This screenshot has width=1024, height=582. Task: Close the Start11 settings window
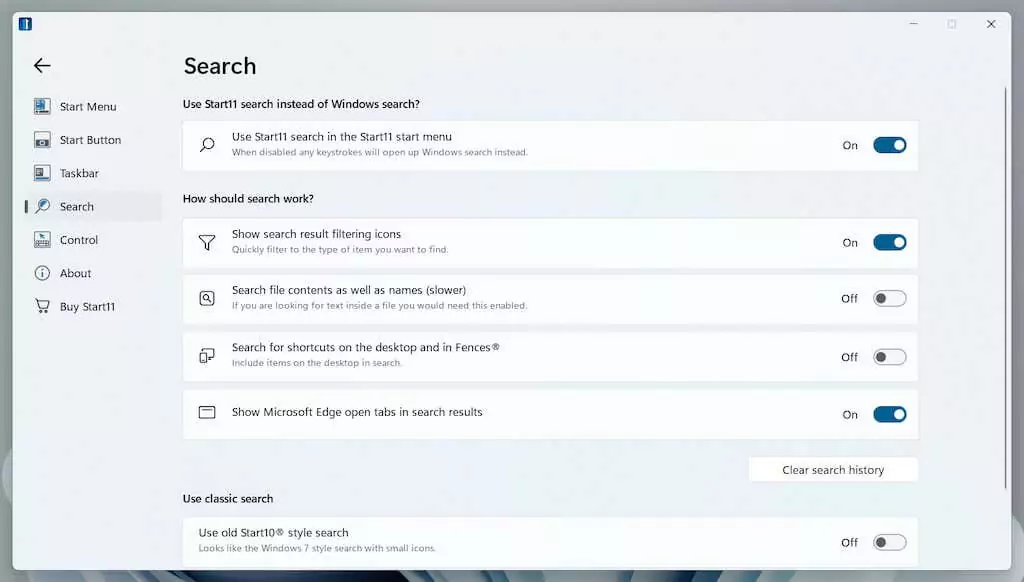[991, 24]
